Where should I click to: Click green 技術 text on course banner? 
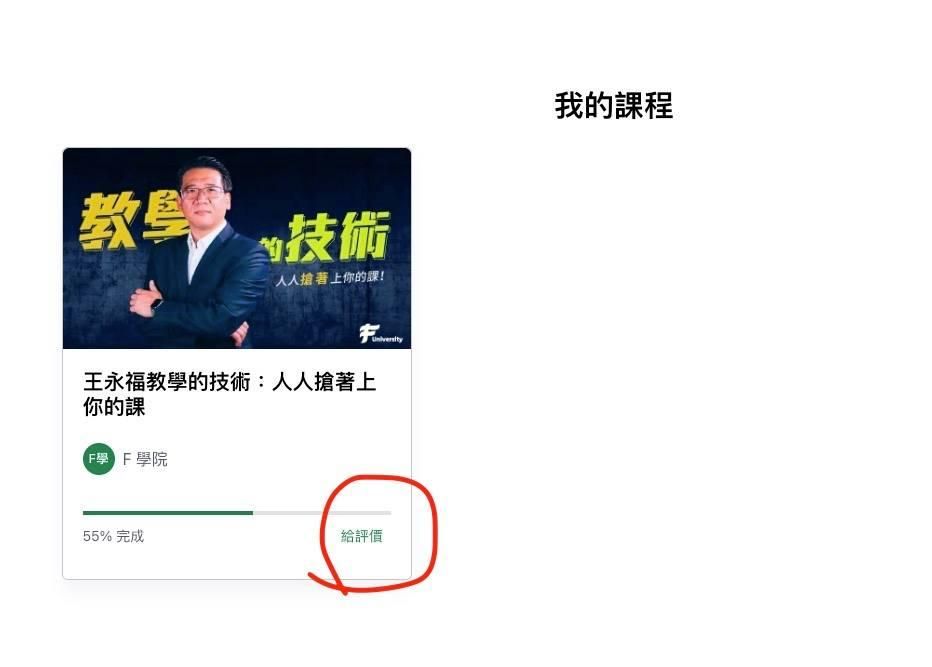click(338, 238)
